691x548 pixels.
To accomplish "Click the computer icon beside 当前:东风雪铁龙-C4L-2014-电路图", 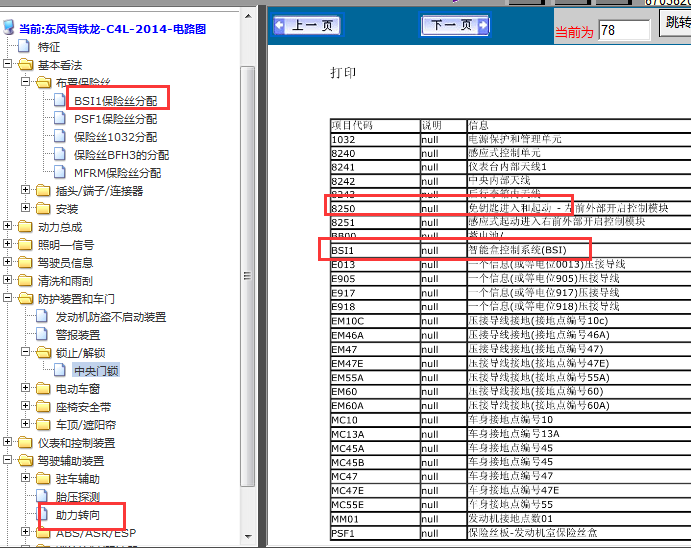I will point(8,27).
